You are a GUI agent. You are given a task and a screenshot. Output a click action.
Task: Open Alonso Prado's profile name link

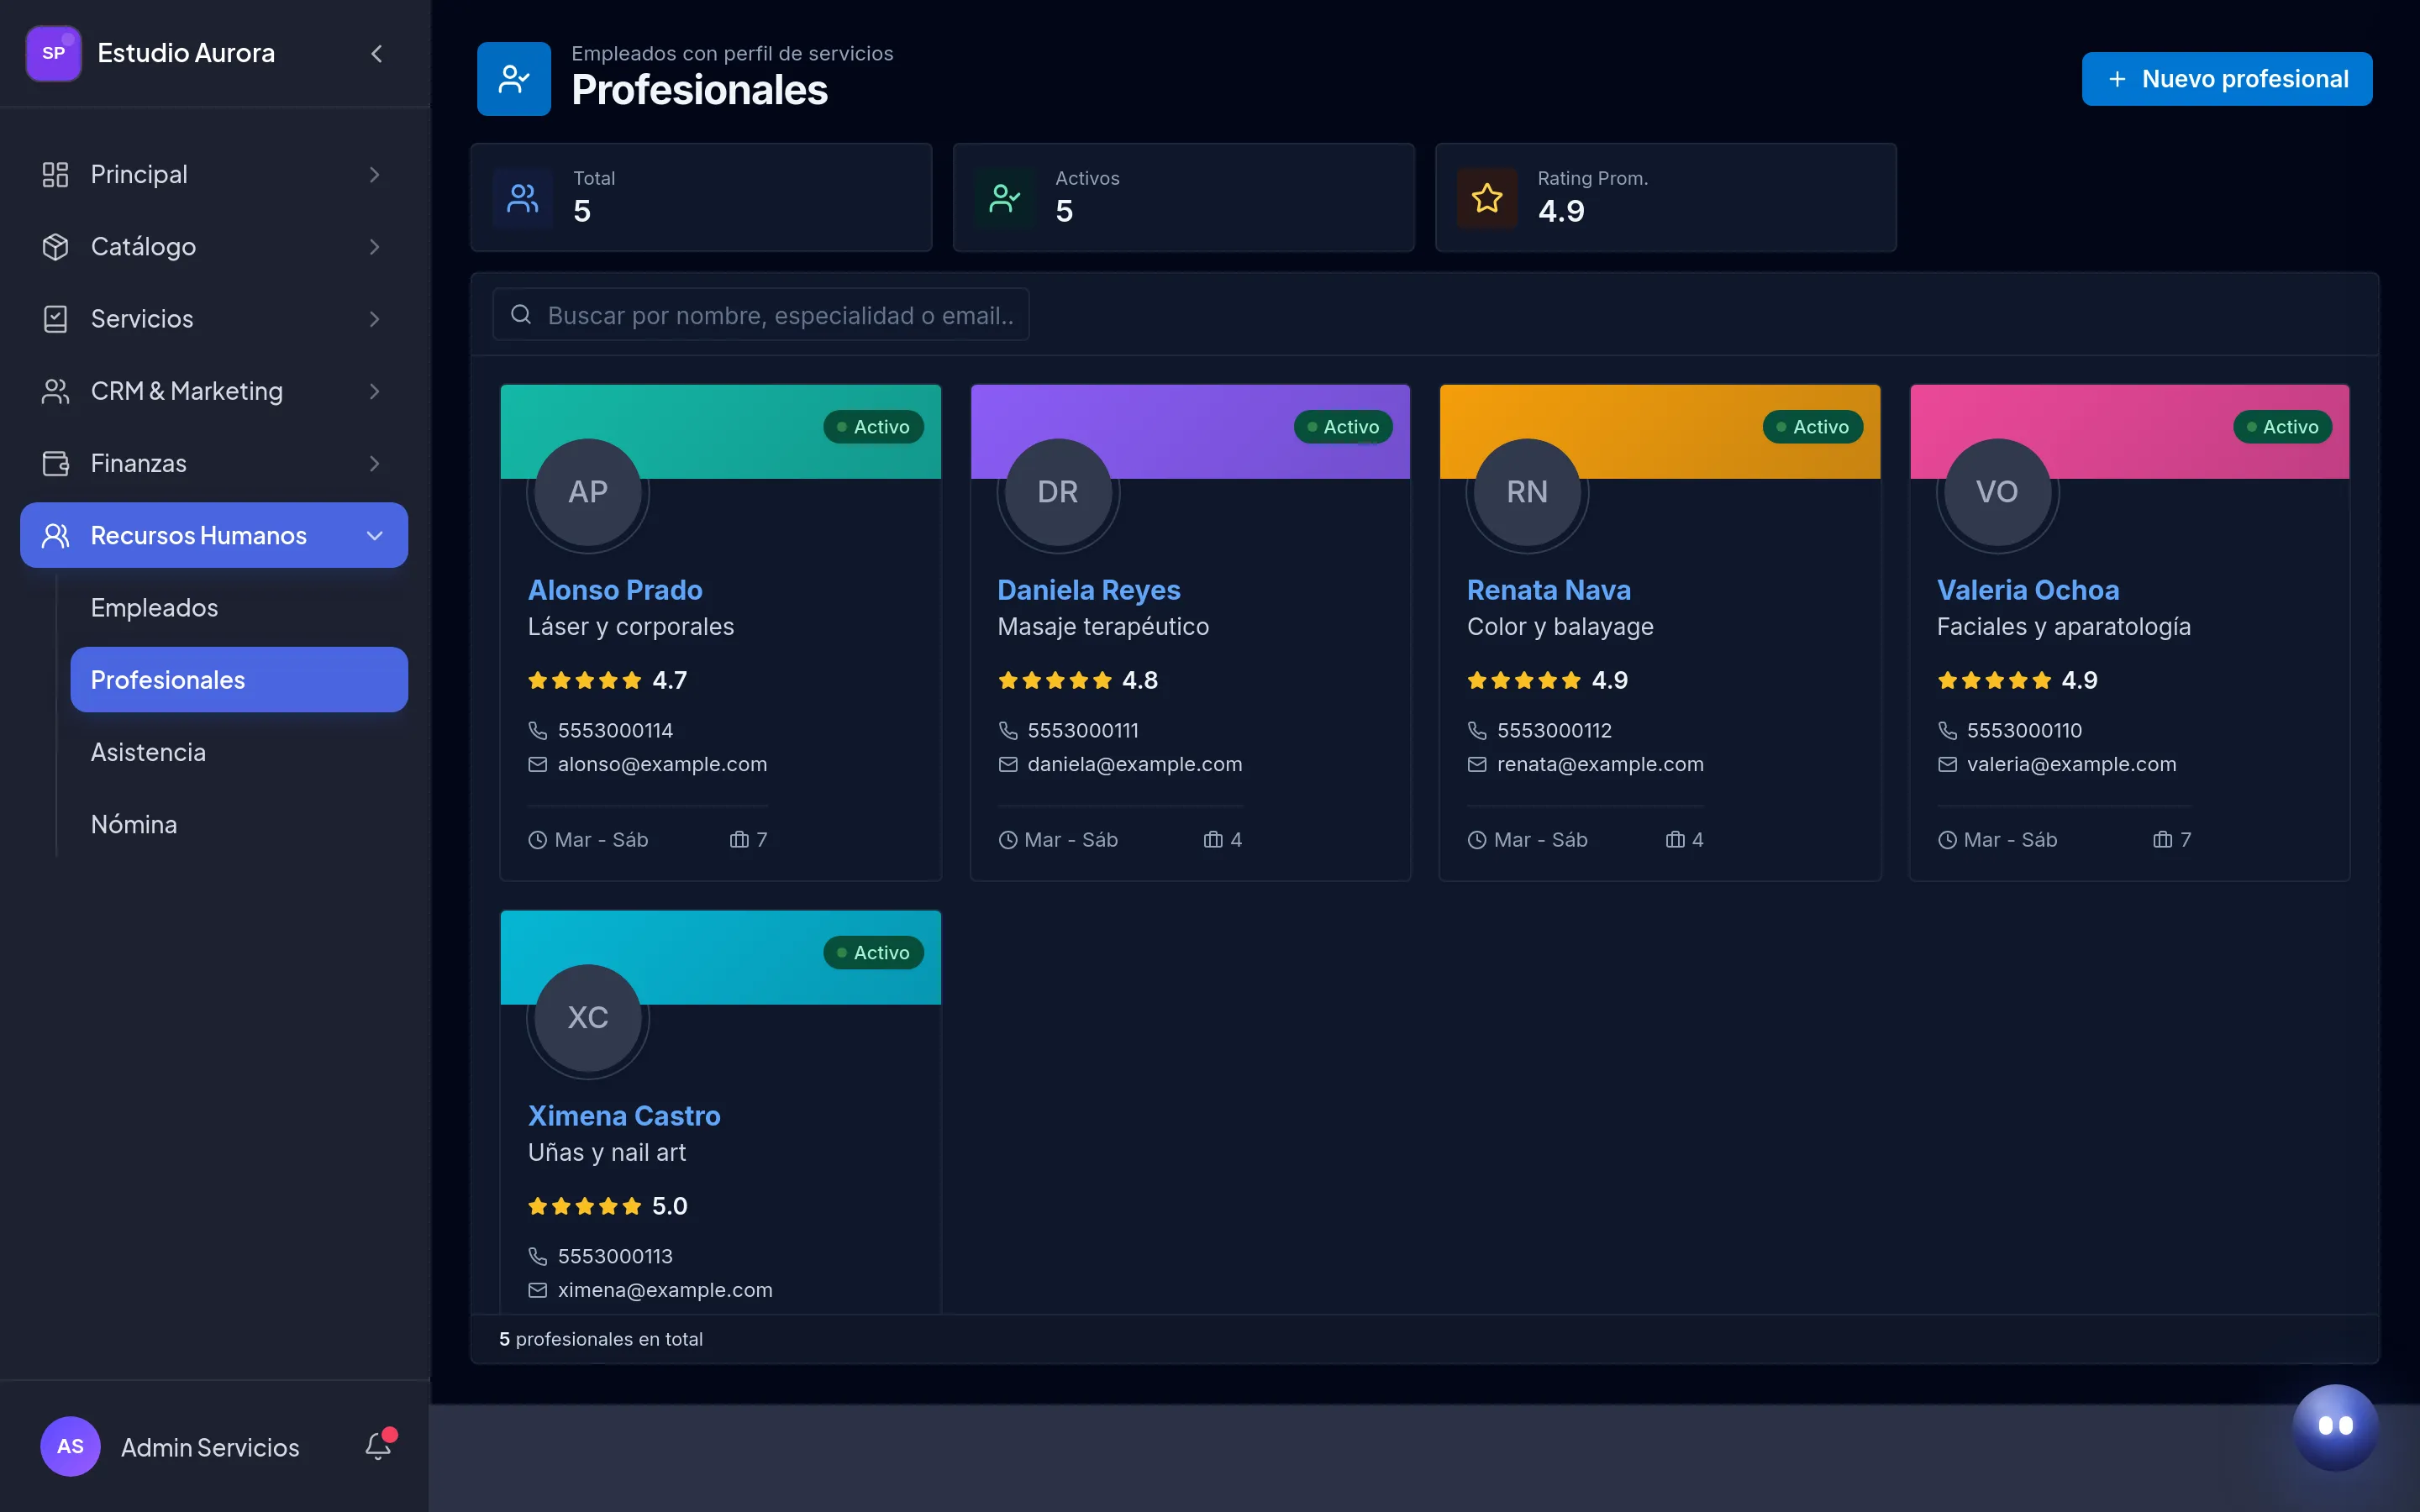pyautogui.click(x=615, y=590)
